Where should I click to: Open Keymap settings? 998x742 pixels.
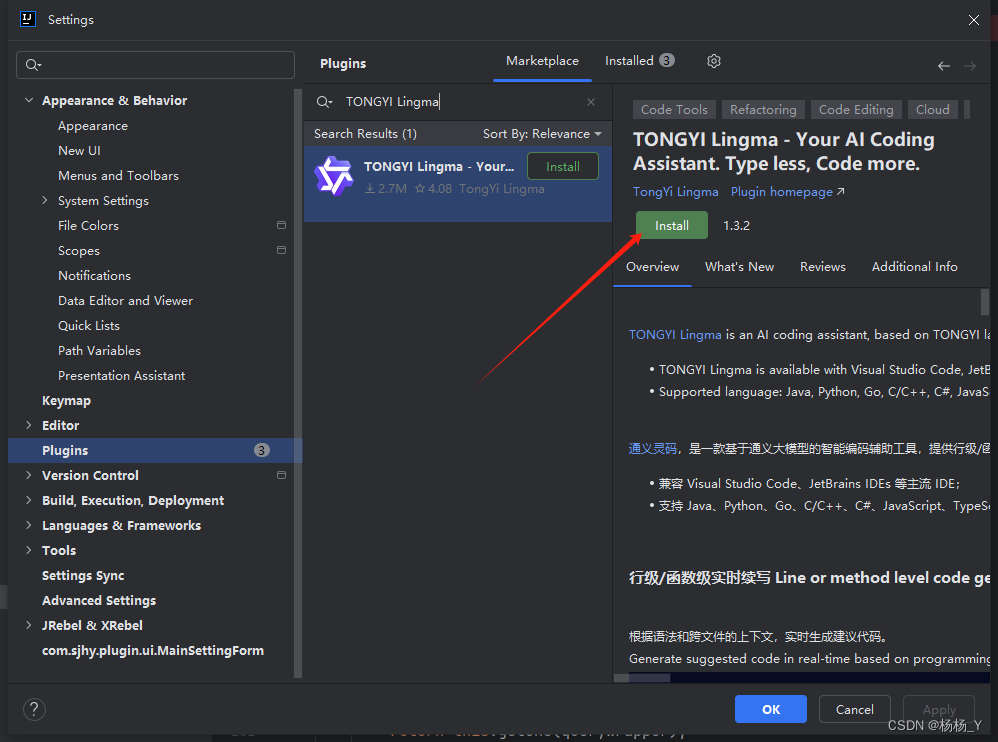(x=66, y=400)
